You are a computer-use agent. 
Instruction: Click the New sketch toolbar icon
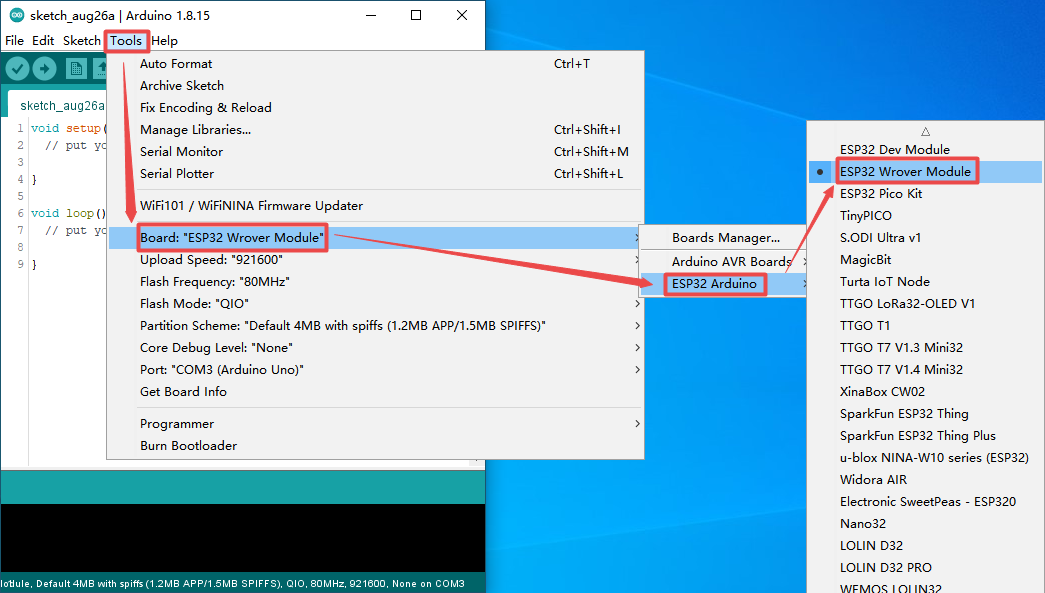pyautogui.click(x=75, y=69)
